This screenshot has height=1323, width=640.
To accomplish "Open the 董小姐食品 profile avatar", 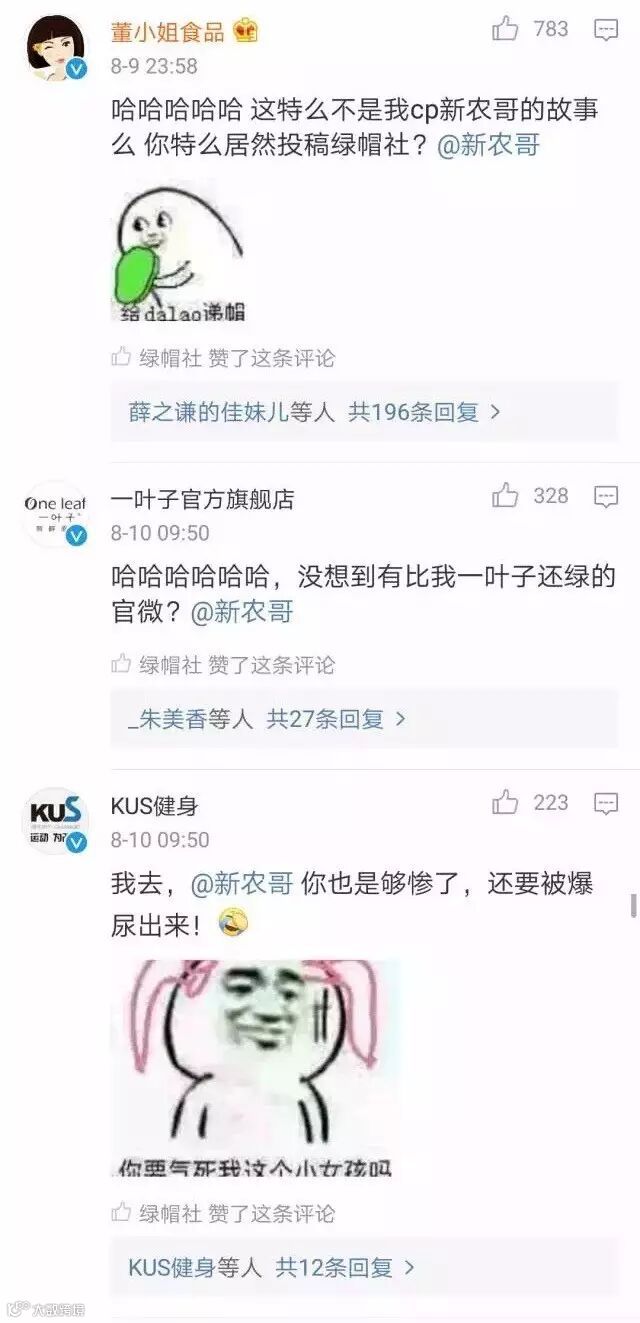I will coord(56,47).
